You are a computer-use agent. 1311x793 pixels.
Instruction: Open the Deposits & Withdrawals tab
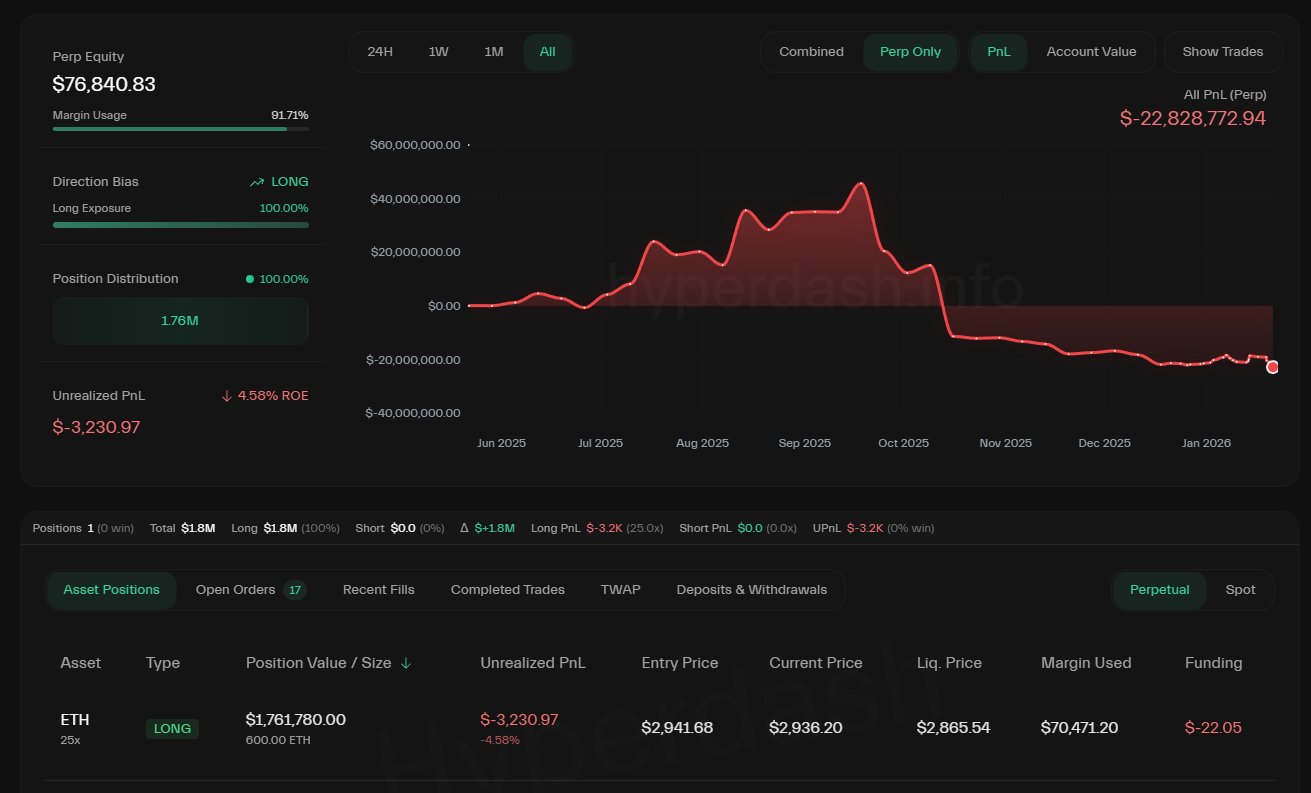(751, 590)
